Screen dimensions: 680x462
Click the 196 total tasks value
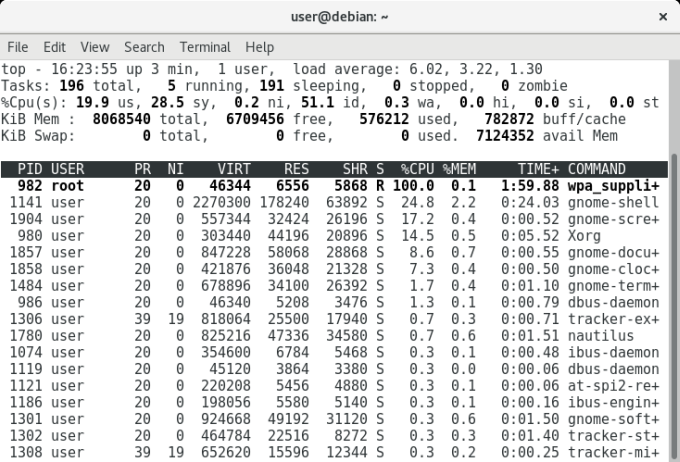(72, 85)
